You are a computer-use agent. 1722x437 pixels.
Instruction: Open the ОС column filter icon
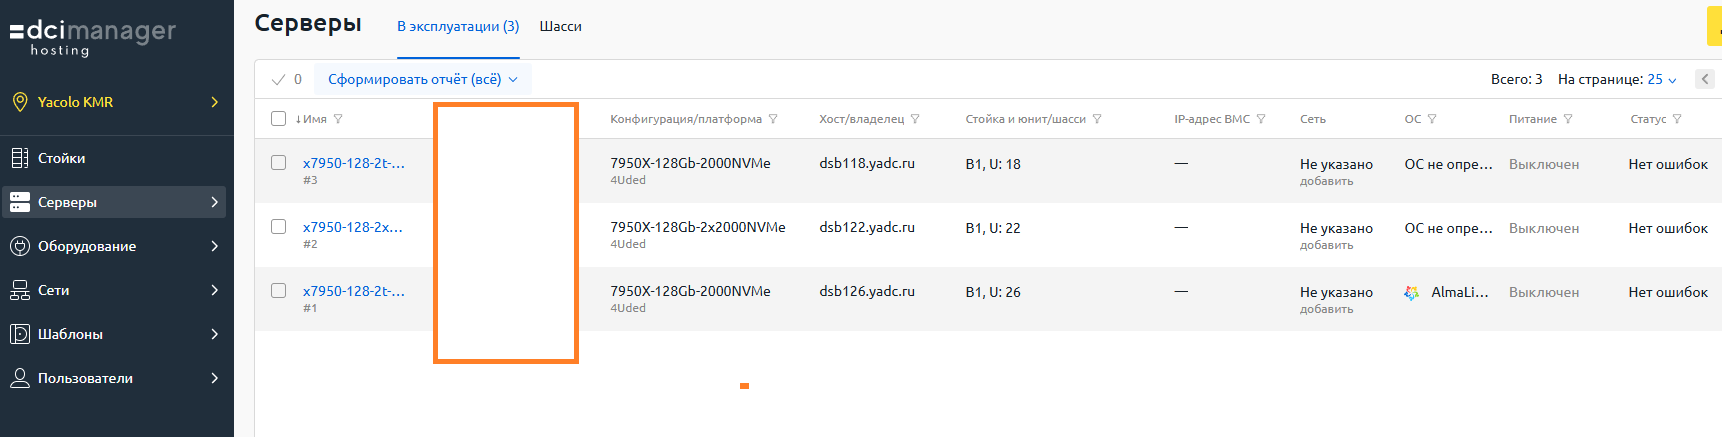click(1432, 119)
